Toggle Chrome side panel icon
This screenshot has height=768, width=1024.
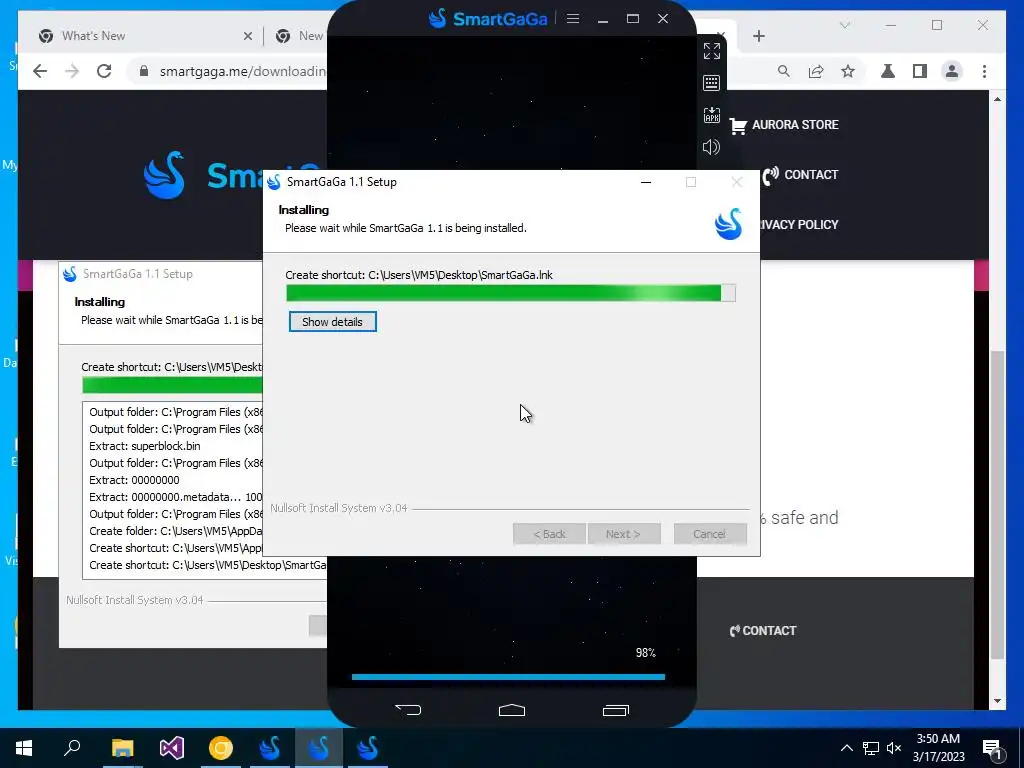(920, 71)
